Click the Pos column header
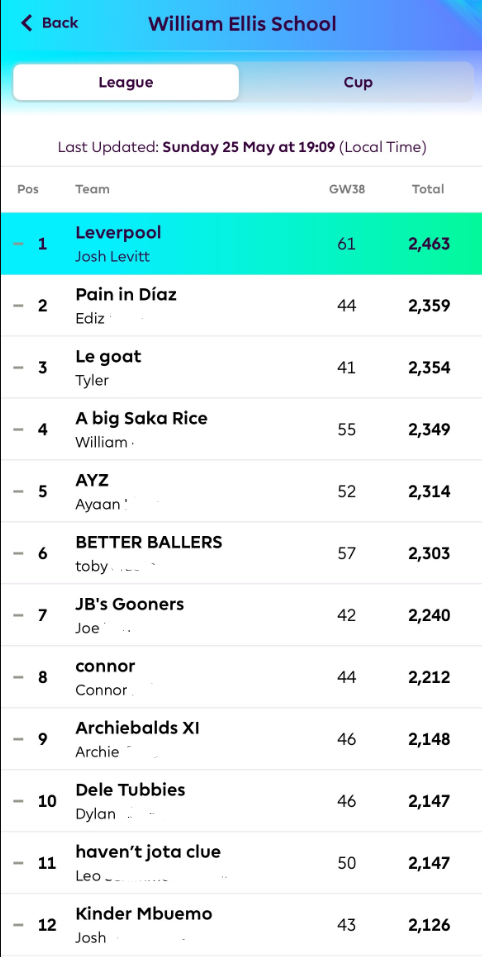This screenshot has height=957, width=482. 28,189
